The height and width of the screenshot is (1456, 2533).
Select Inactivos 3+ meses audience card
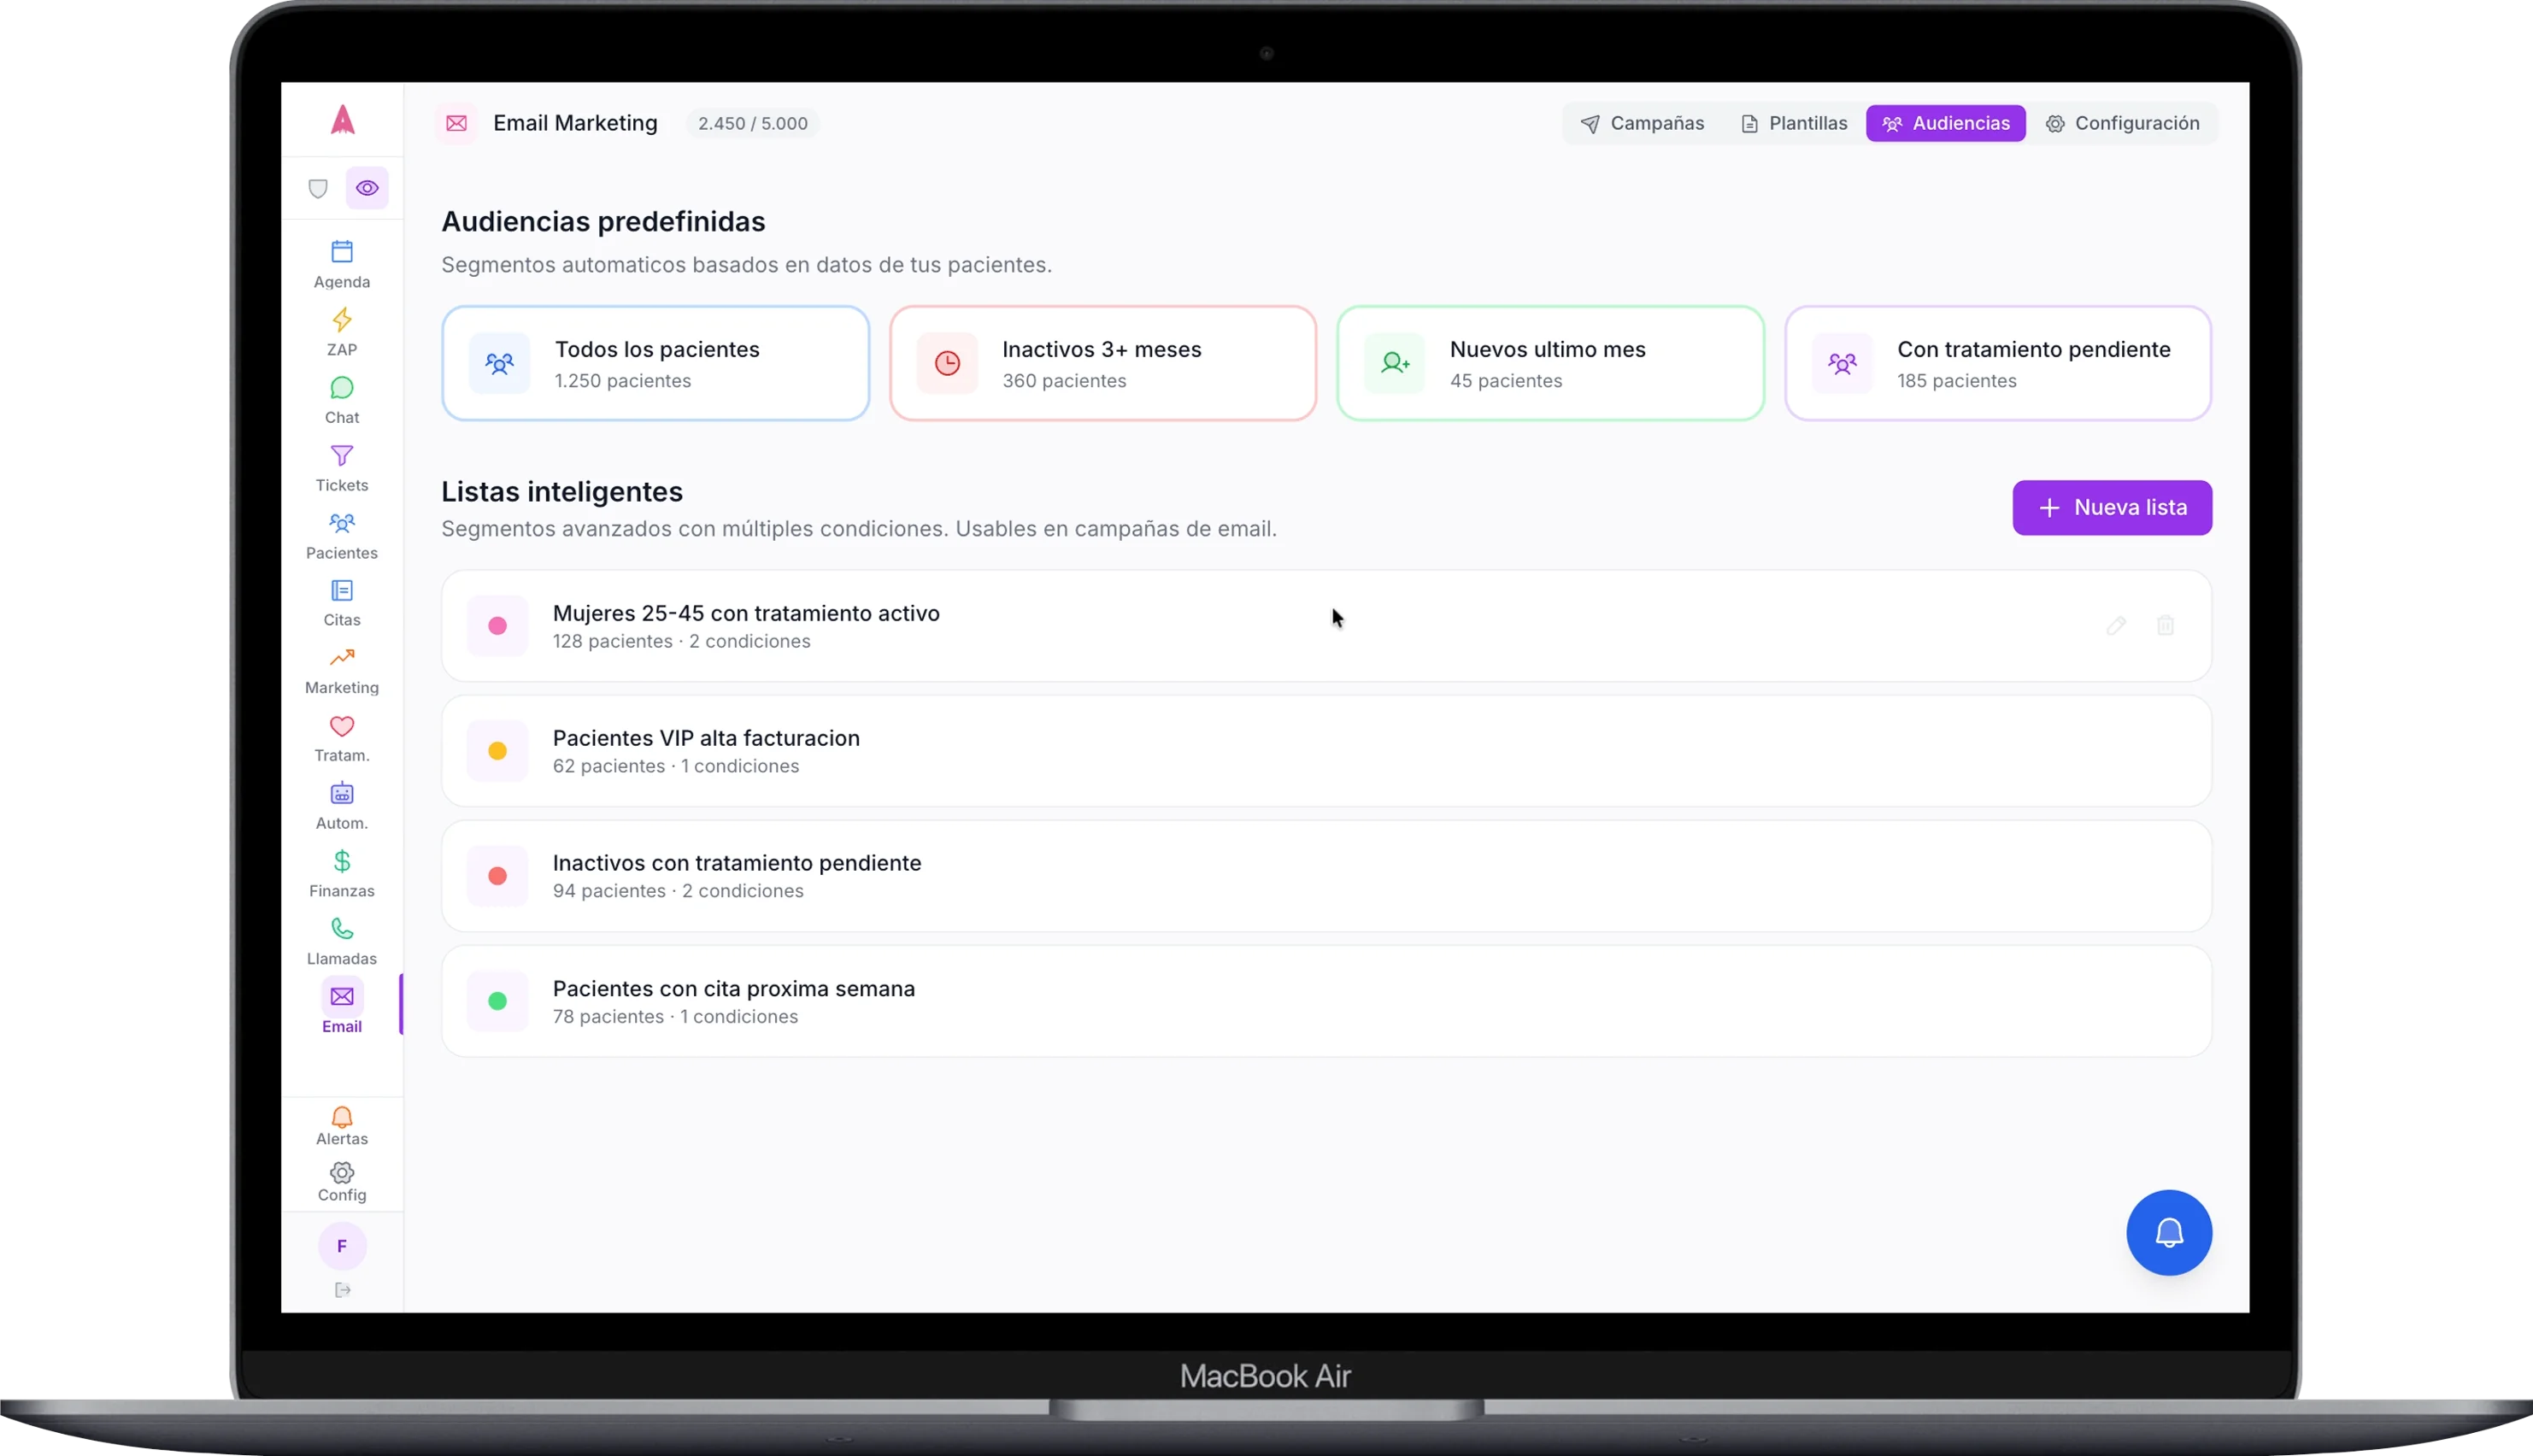[x=1102, y=363]
